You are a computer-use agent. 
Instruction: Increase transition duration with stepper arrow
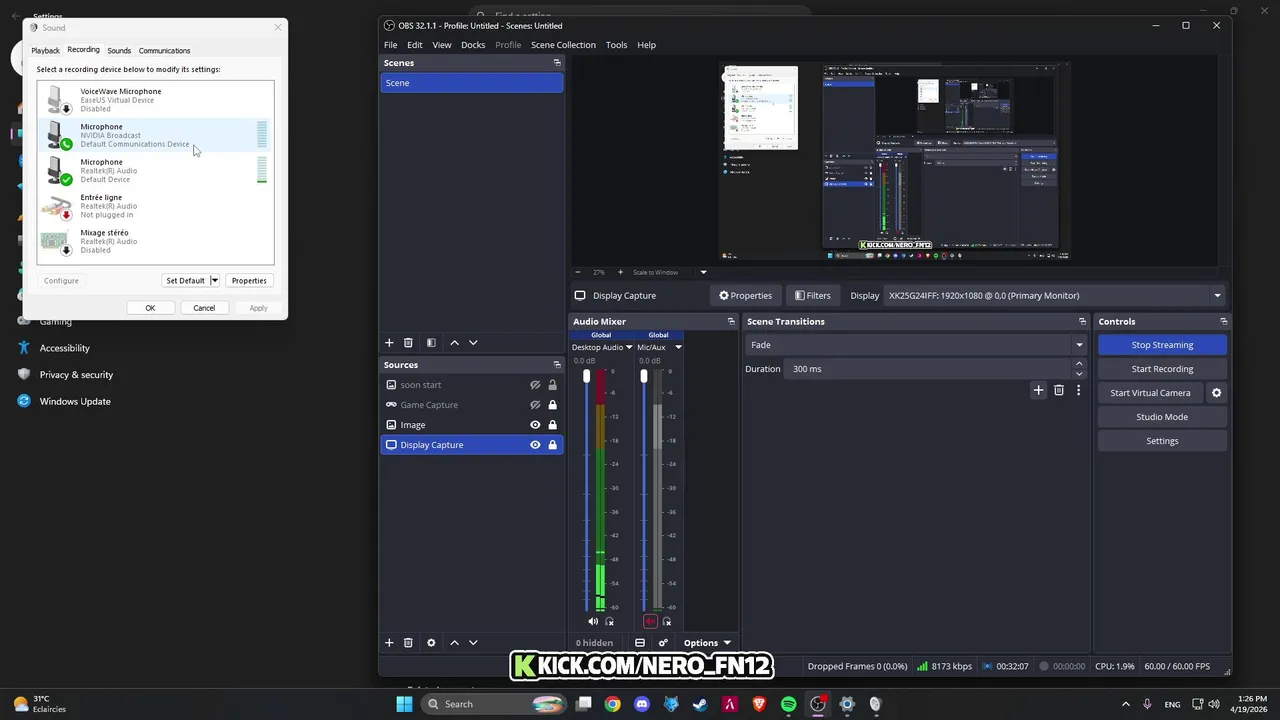point(1078,364)
